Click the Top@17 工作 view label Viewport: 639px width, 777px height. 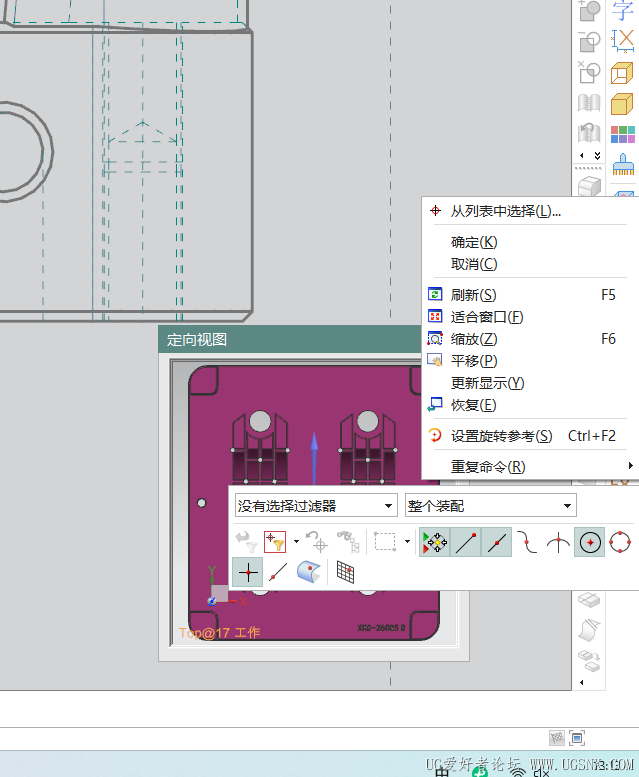click(x=219, y=633)
